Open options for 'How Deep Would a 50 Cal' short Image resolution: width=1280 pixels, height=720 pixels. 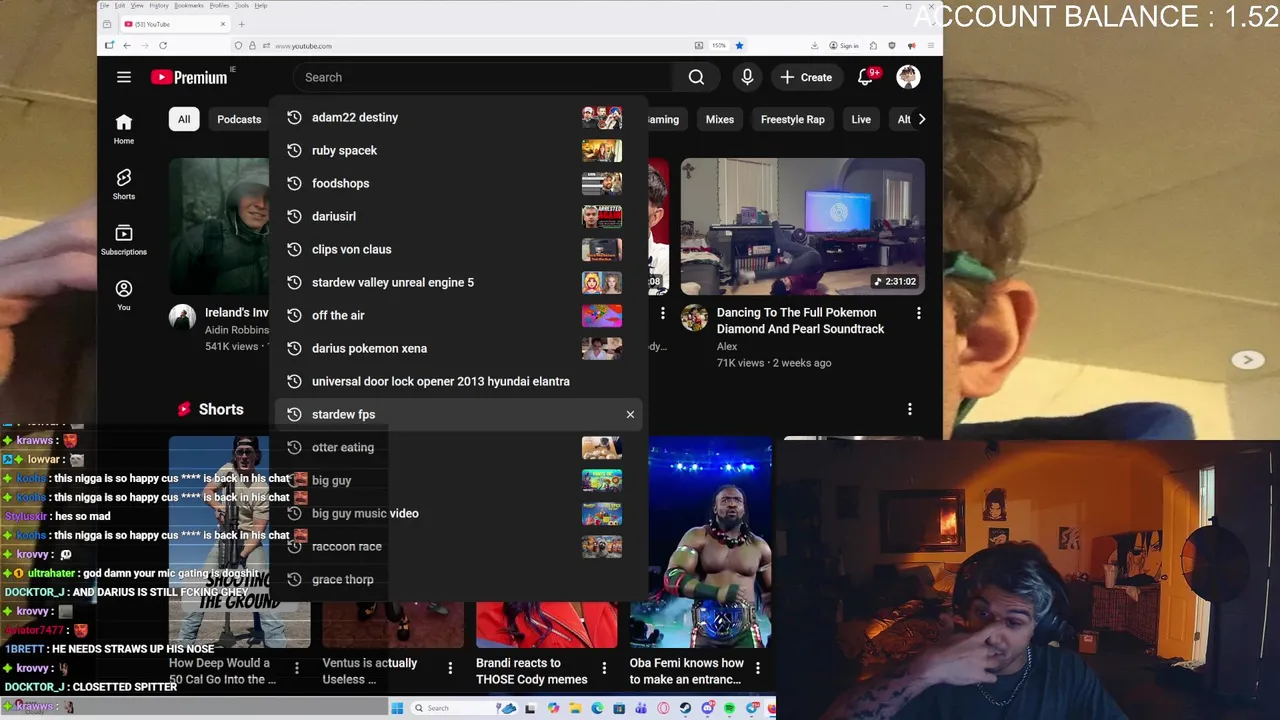(296, 667)
